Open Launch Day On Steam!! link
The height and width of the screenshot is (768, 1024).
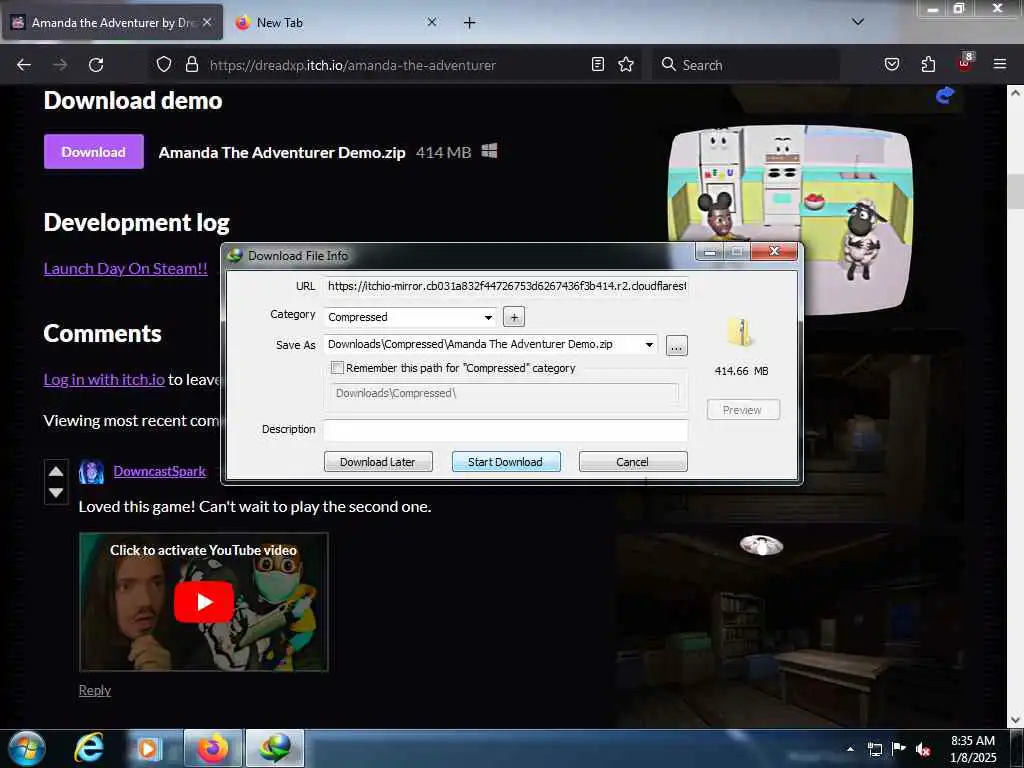click(125, 268)
